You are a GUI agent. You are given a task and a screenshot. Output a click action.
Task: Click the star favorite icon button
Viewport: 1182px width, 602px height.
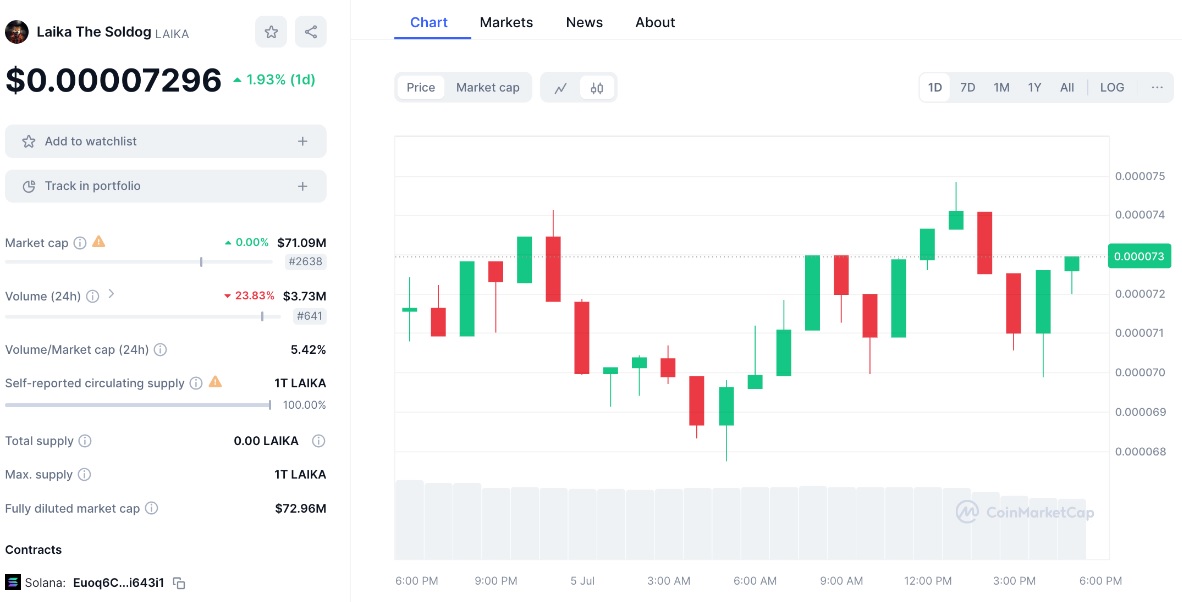[x=271, y=32]
